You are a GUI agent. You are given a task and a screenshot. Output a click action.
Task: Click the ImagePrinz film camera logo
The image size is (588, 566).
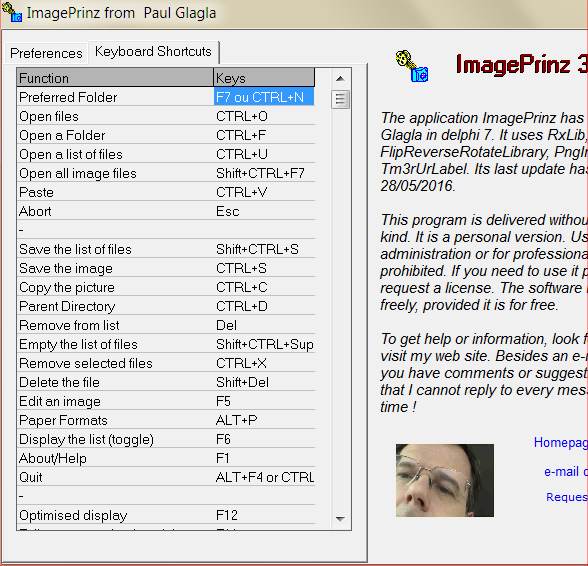[x=412, y=66]
